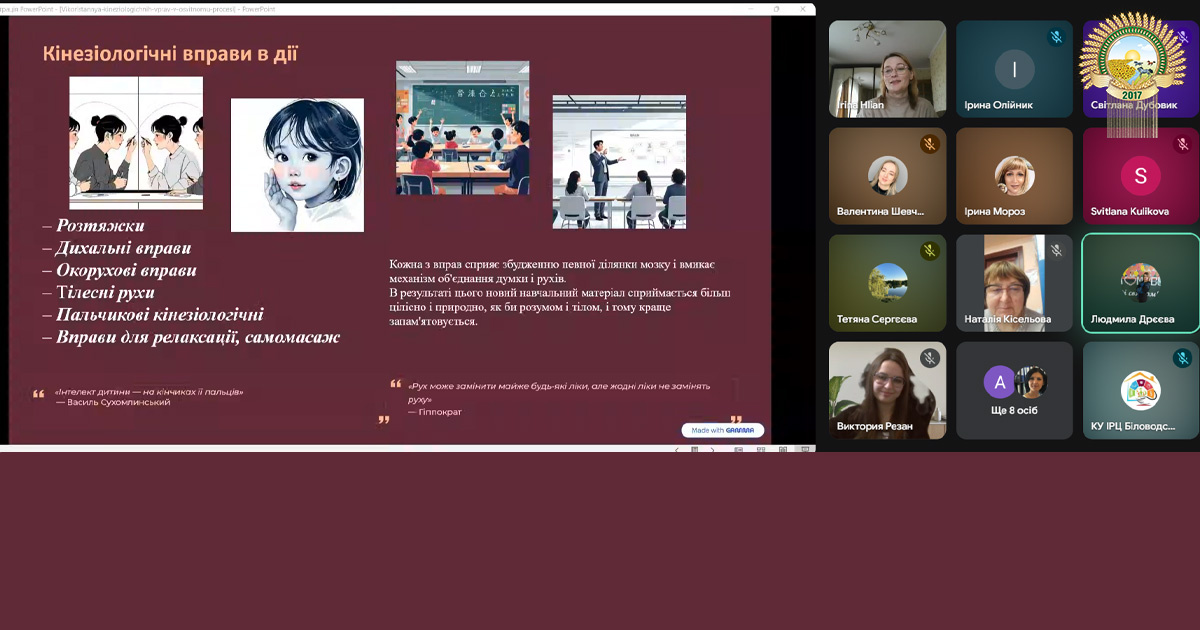
Task: Click 'Made with Gamma' badge
Action: coord(723,430)
